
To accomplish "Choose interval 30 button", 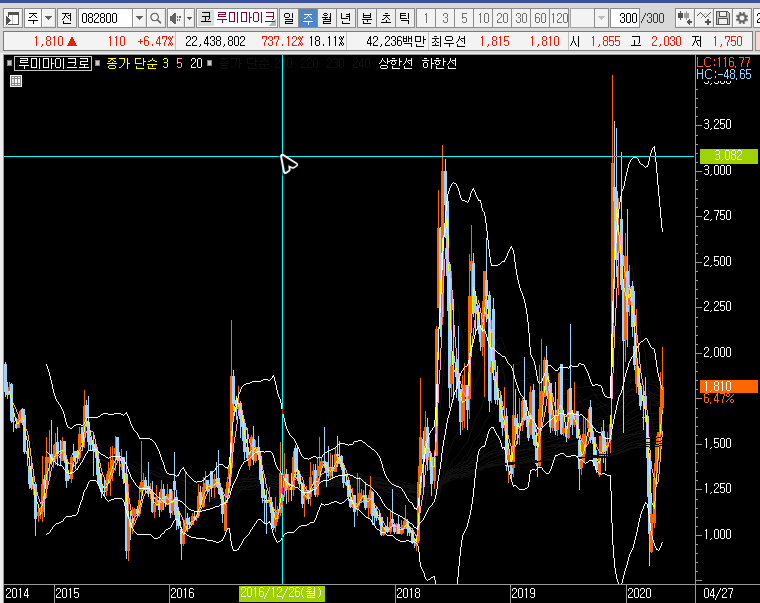I will [521, 18].
